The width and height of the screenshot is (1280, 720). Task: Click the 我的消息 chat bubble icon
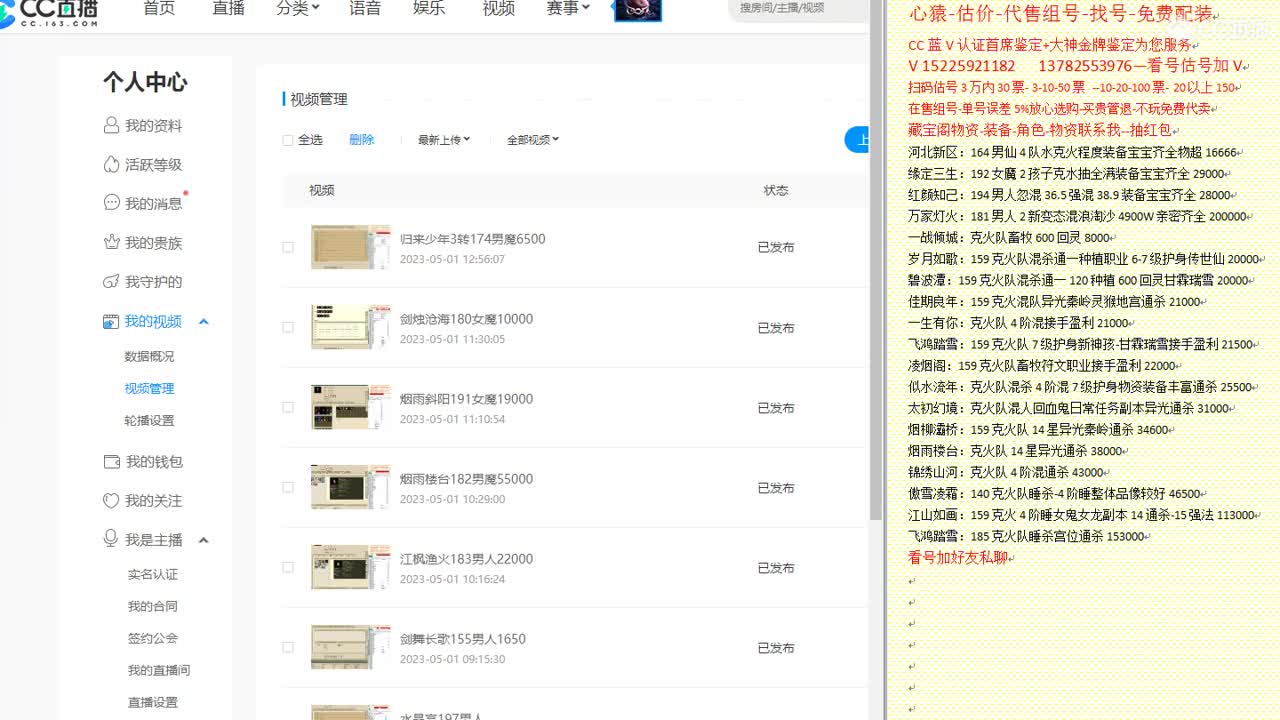(112, 203)
